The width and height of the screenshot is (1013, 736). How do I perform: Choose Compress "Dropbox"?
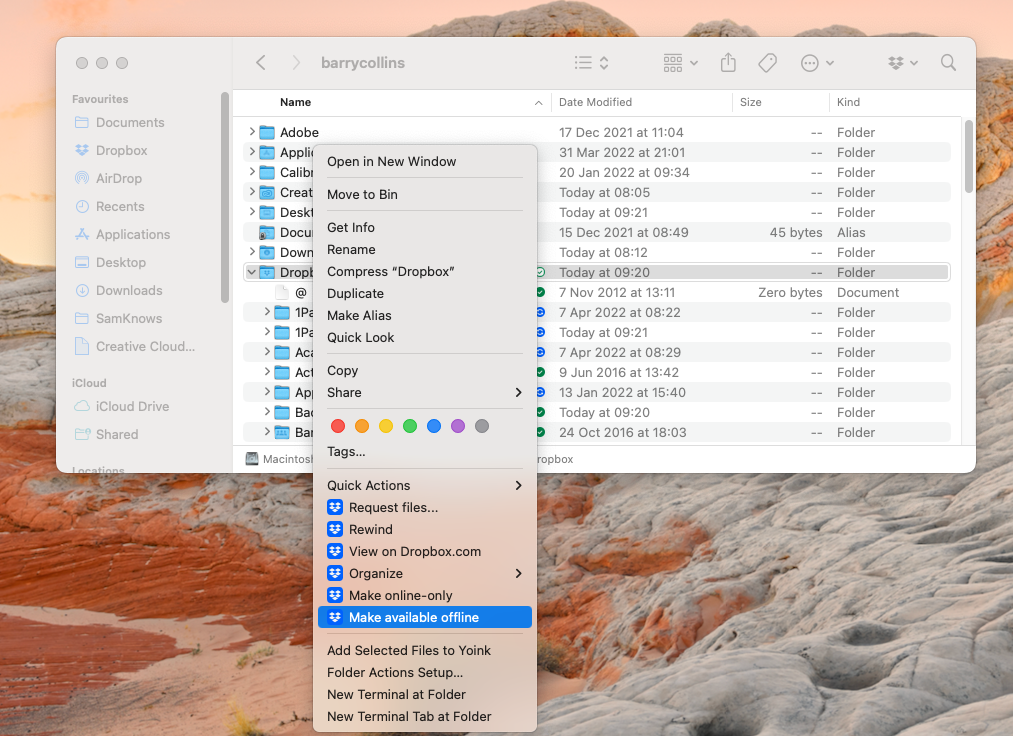click(x=424, y=271)
